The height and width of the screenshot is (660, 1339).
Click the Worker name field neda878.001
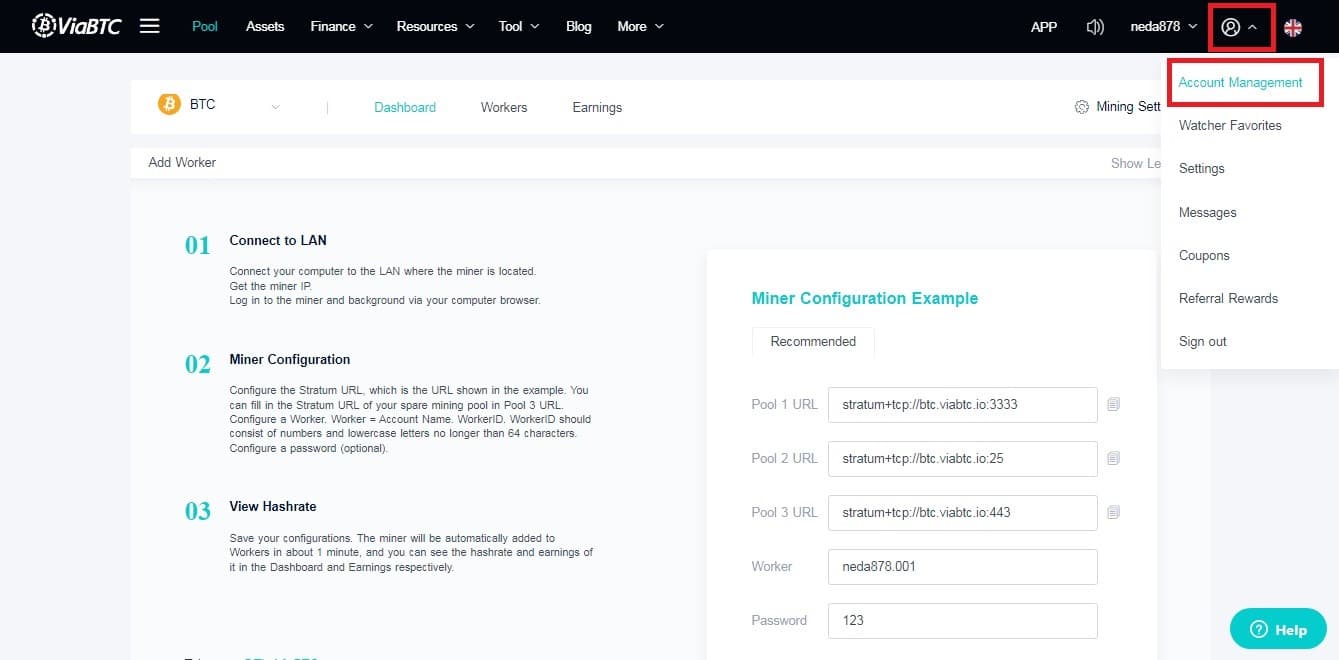pos(963,566)
